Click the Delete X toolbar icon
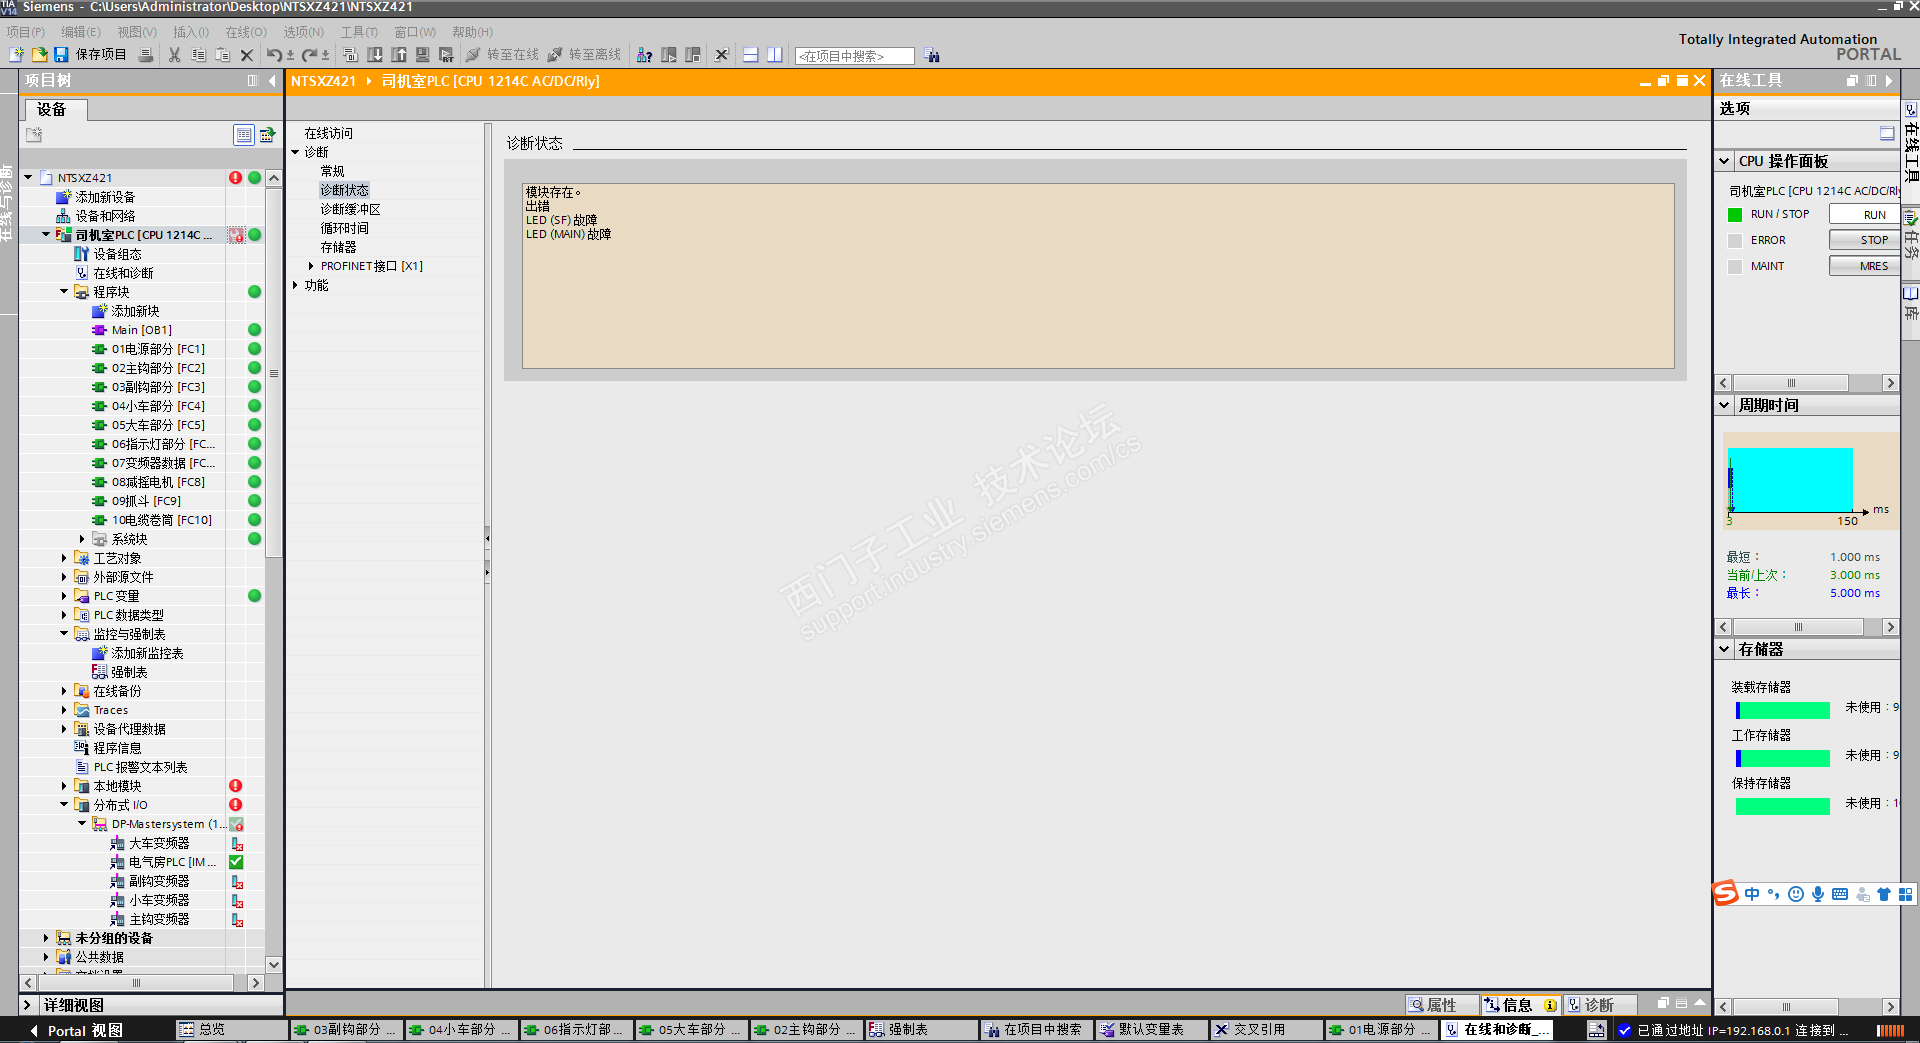The width and height of the screenshot is (1920, 1043). pos(247,55)
